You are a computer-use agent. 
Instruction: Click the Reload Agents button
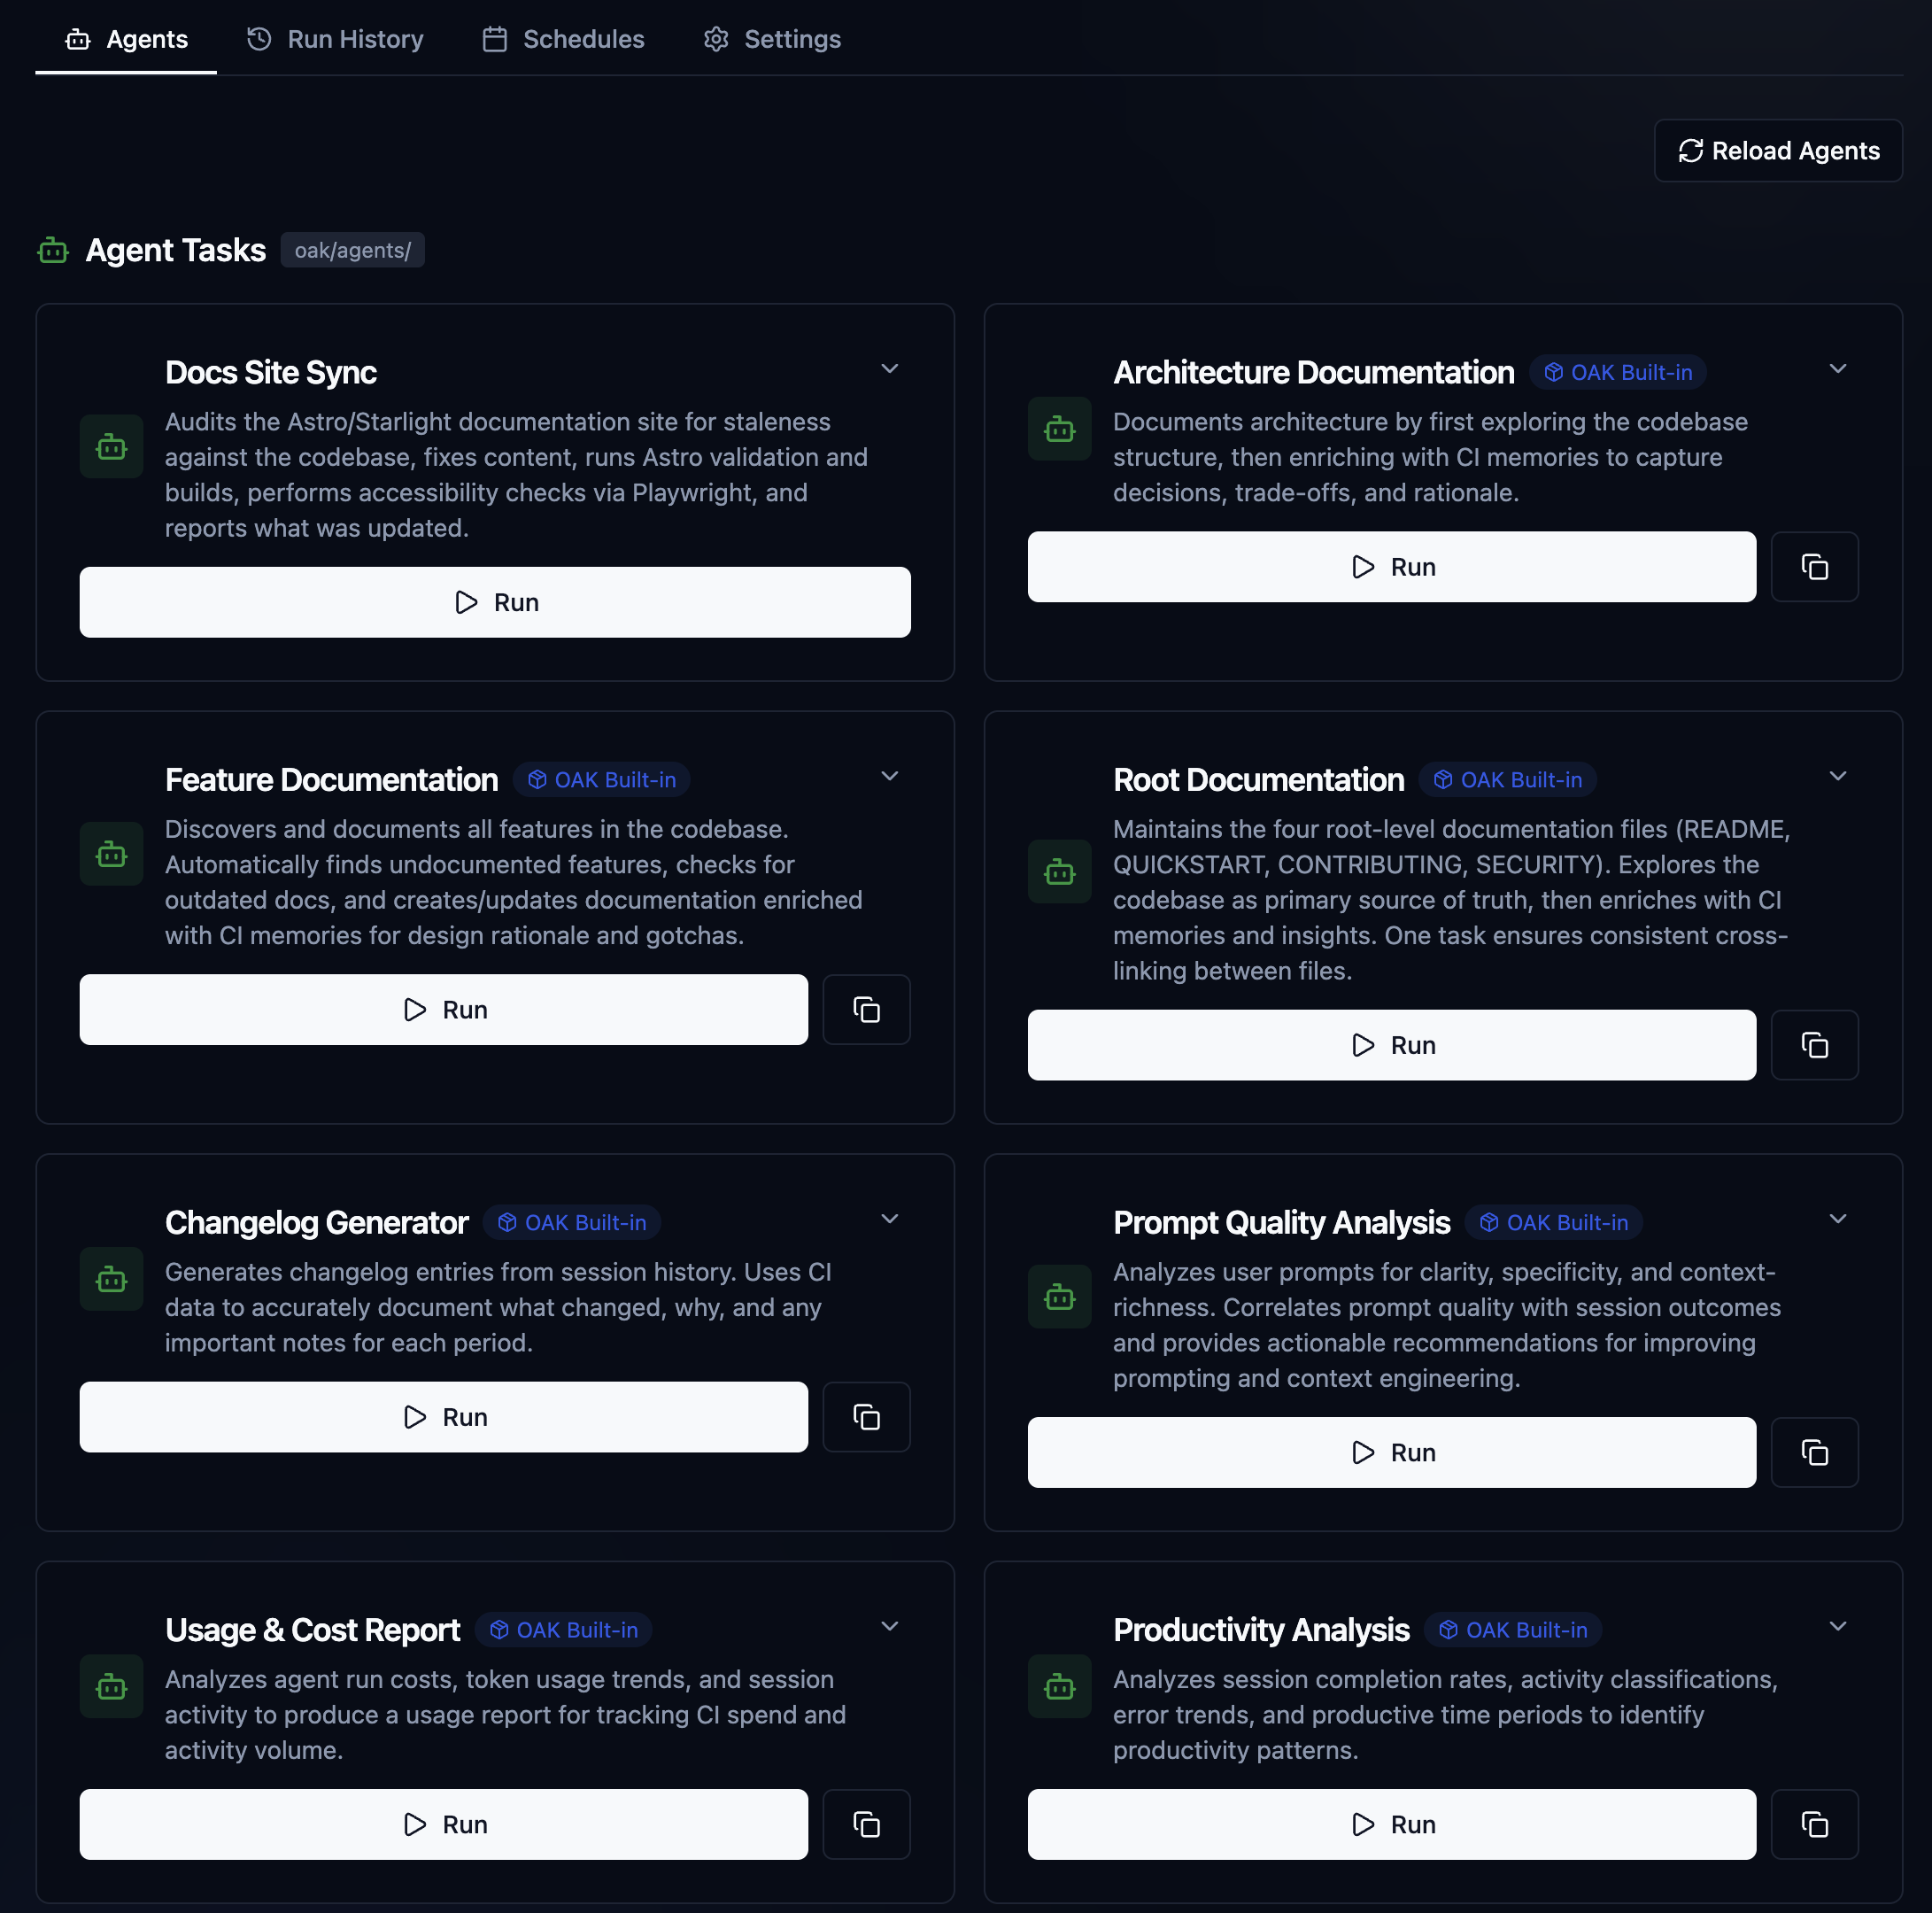(x=1777, y=151)
